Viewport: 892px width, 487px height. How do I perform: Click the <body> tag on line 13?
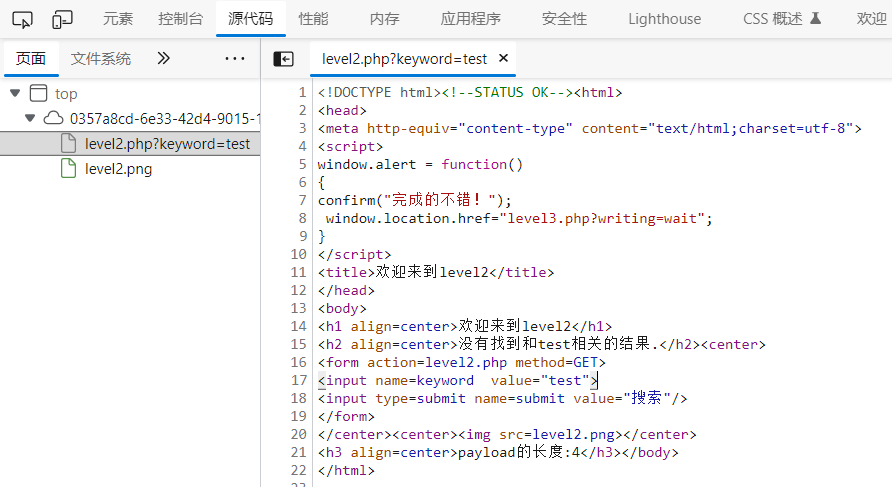pyautogui.click(x=342, y=308)
